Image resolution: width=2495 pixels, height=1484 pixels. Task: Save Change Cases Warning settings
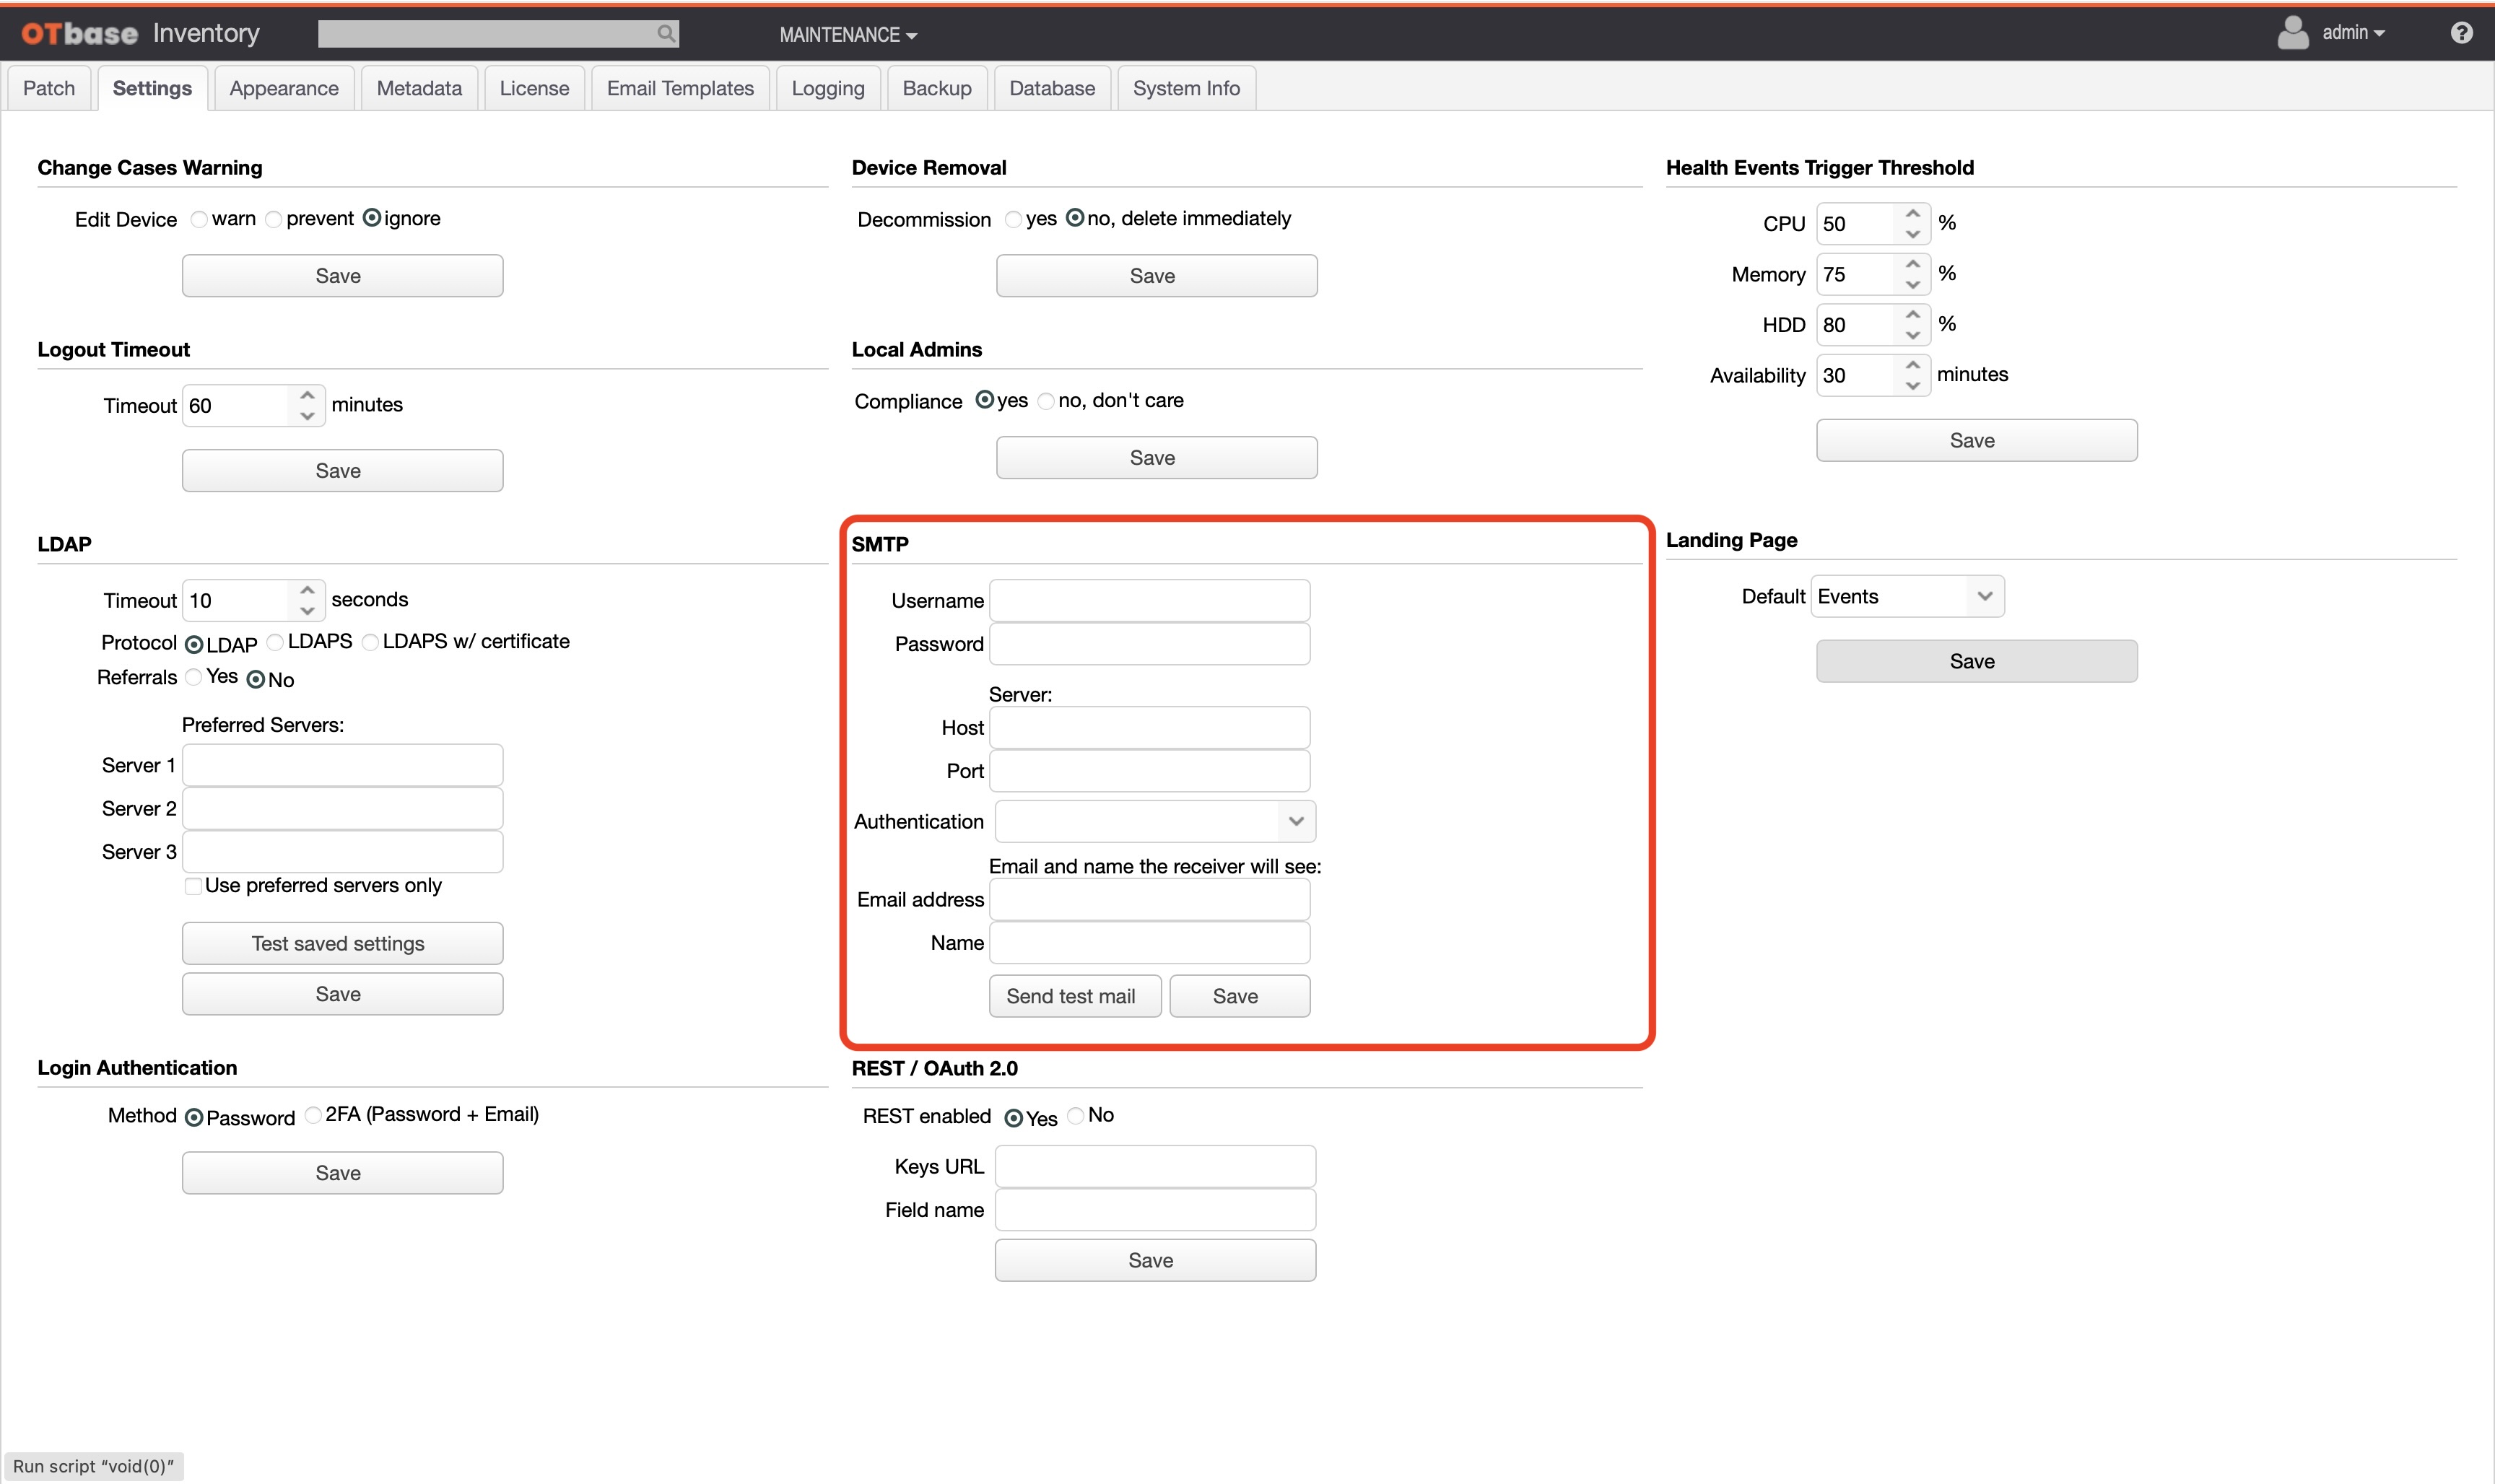click(x=342, y=276)
